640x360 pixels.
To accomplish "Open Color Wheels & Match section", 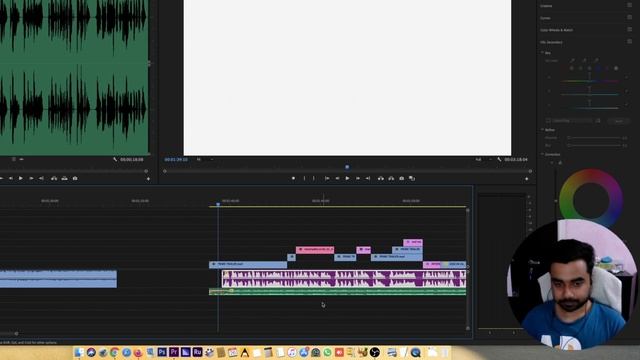I will pyautogui.click(x=556, y=30).
